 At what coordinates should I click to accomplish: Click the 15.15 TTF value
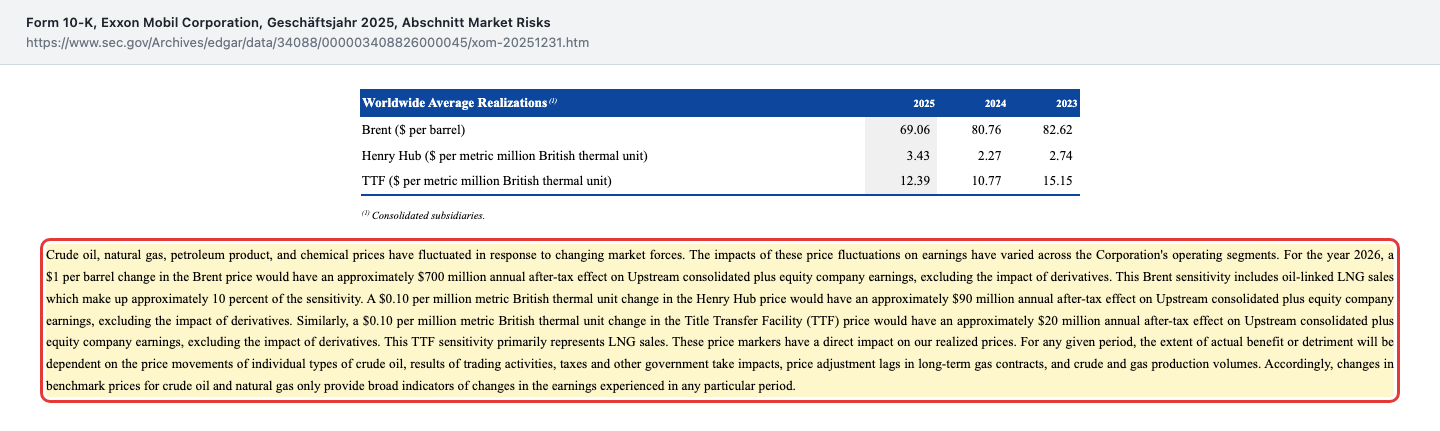pos(1057,180)
